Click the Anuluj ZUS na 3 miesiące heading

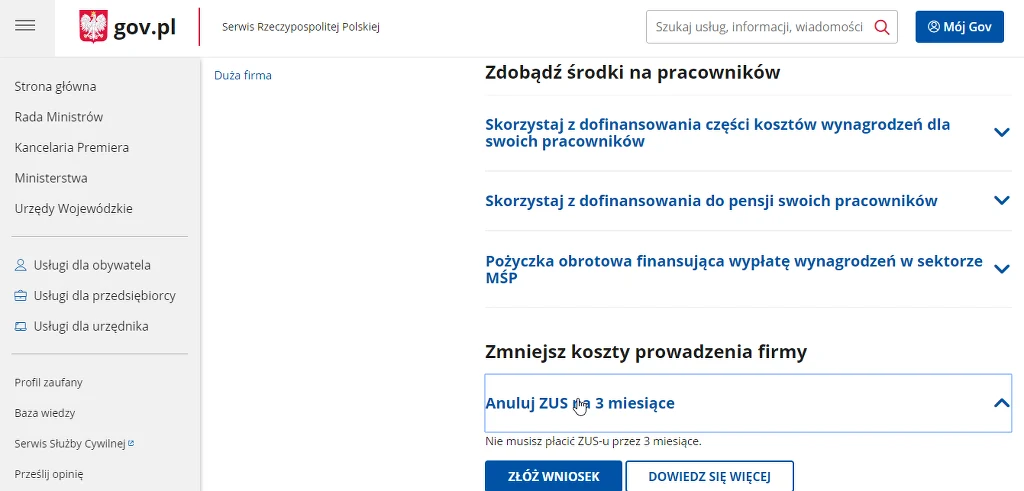pyautogui.click(x=580, y=403)
